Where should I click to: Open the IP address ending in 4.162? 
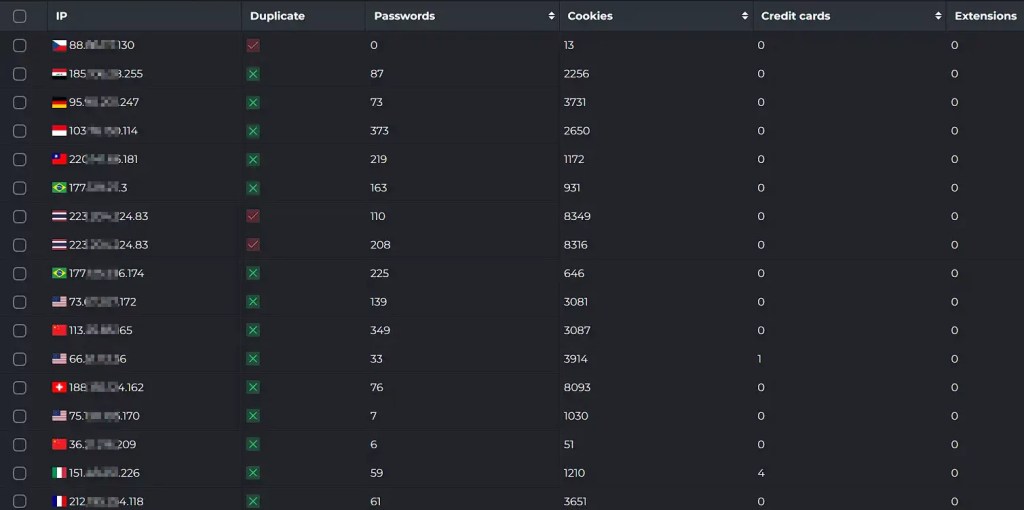pos(106,387)
